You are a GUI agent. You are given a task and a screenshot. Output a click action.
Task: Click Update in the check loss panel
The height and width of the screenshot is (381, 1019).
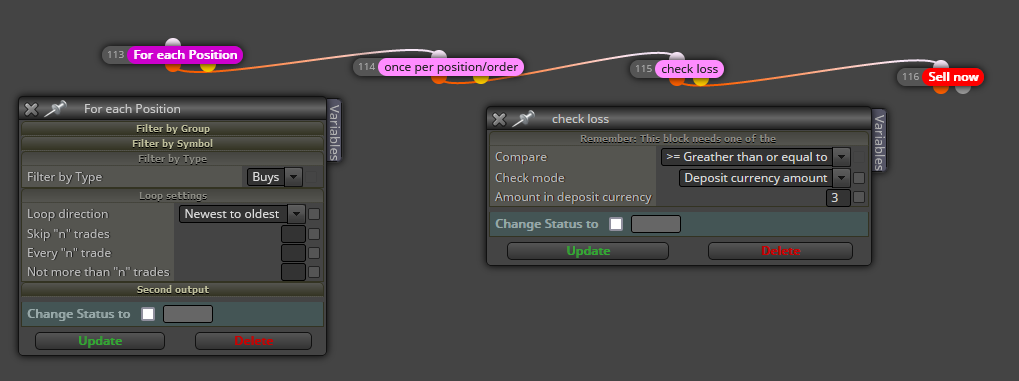coord(587,251)
